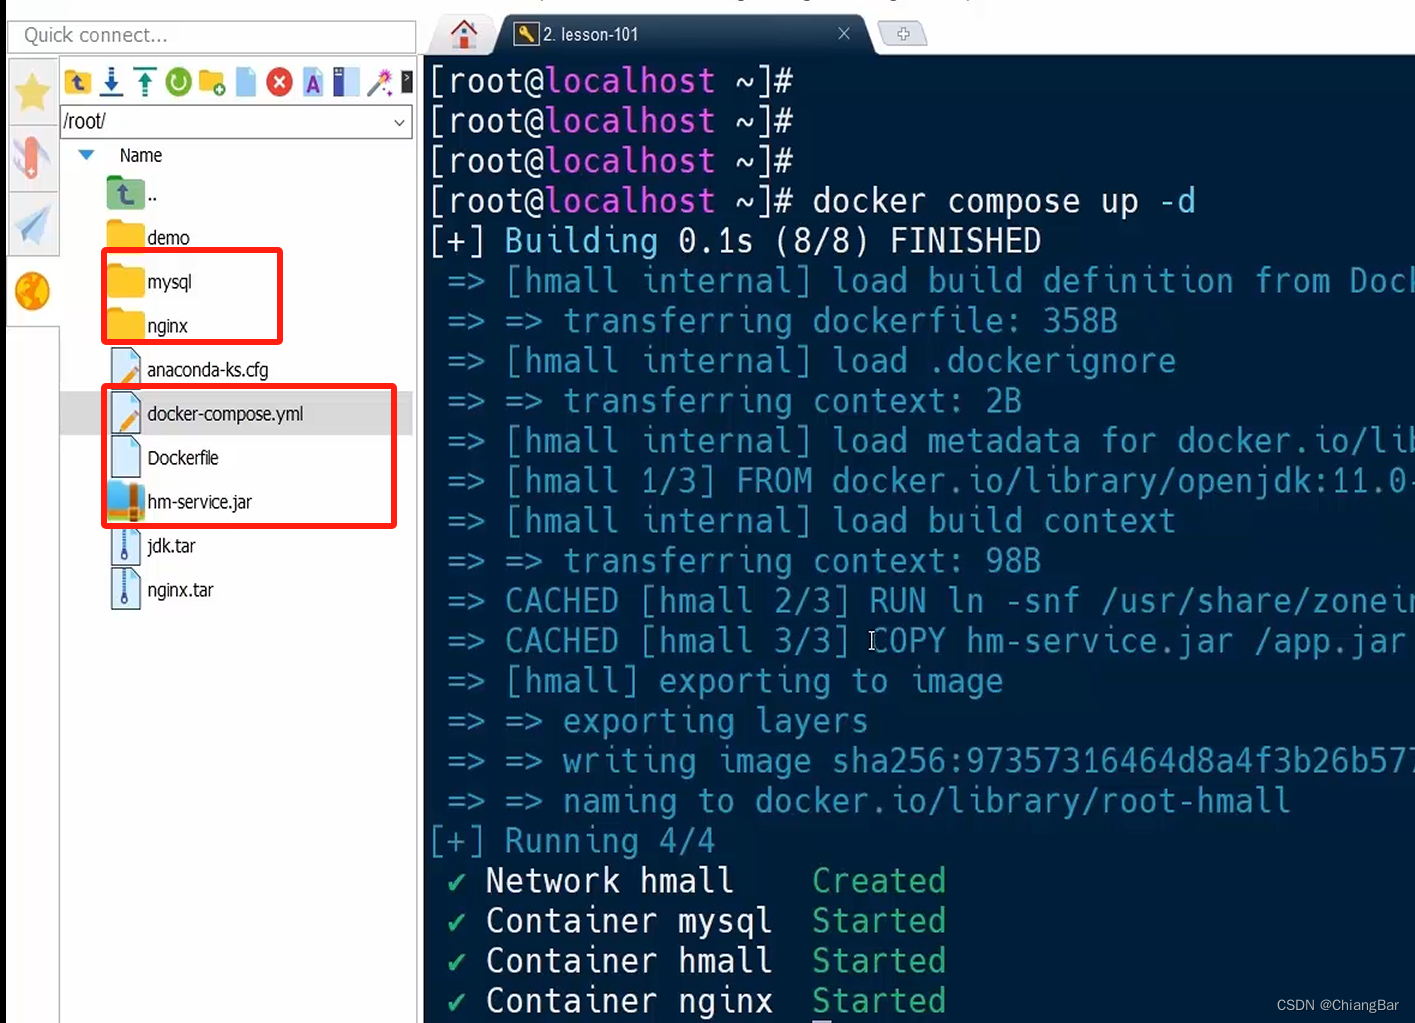Expand the hidden toolbar overflow arrow
The width and height of the screenshot is (1415, 1023).
click(x=407, y=83)
